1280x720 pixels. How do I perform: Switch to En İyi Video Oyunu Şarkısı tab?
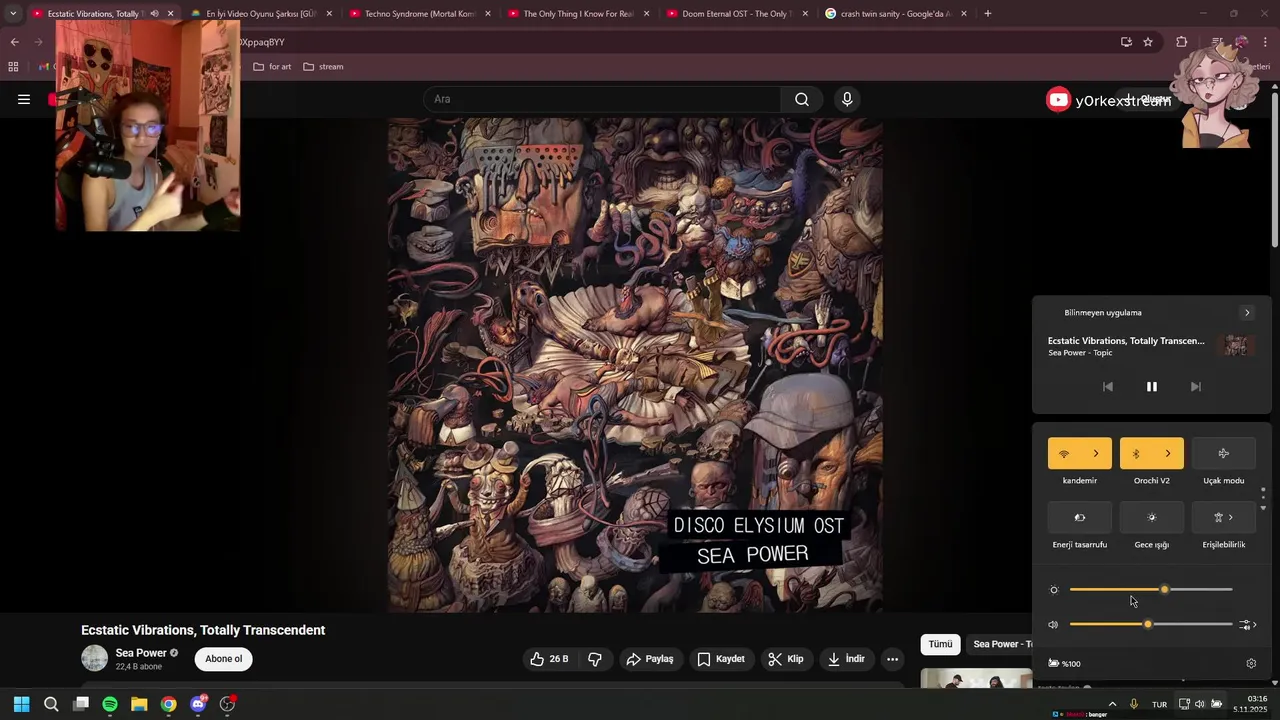point(262,14)
